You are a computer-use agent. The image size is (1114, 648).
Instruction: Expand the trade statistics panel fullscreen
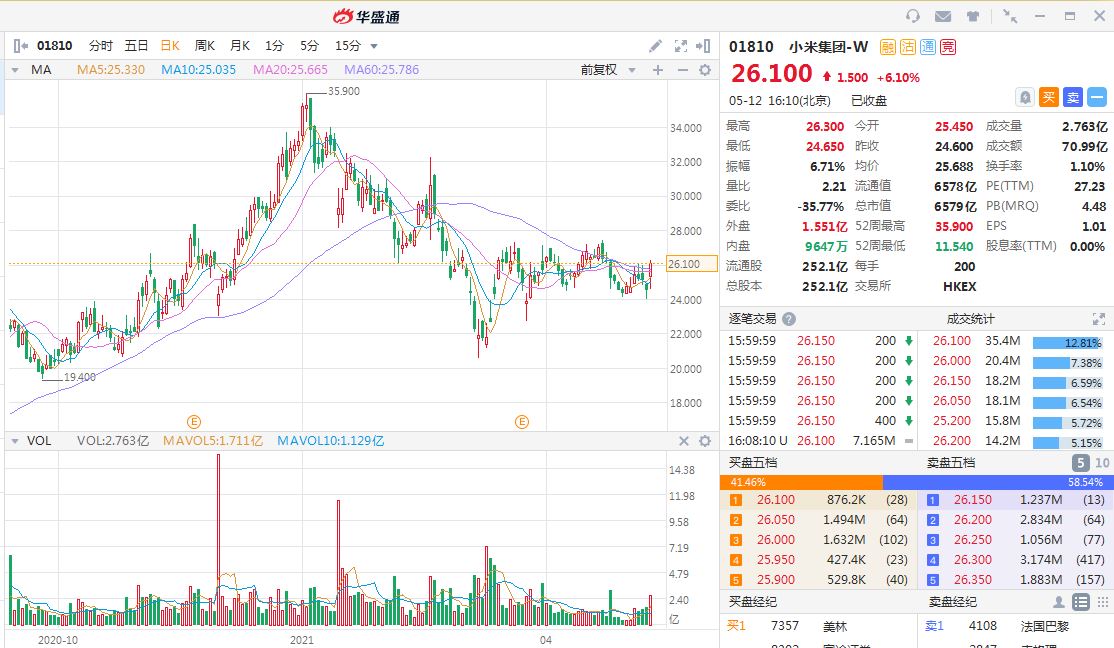click(x=1100, y=319)
